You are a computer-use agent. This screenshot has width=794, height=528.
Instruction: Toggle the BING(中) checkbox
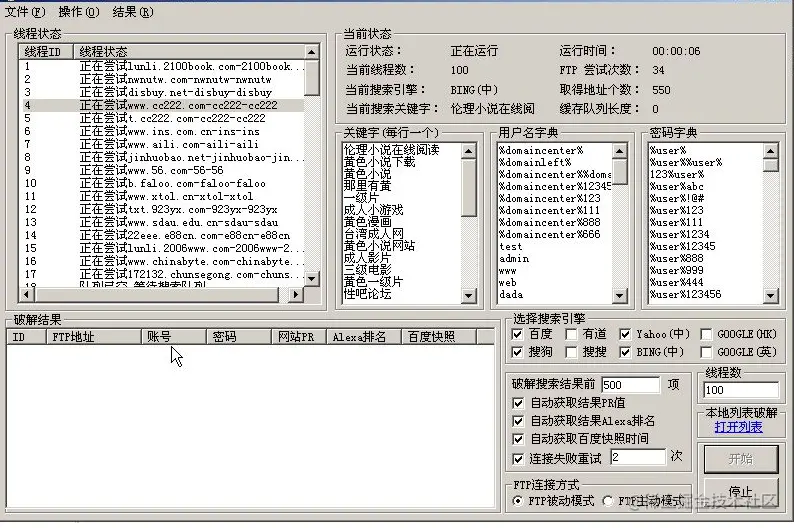tap(625, 352)
